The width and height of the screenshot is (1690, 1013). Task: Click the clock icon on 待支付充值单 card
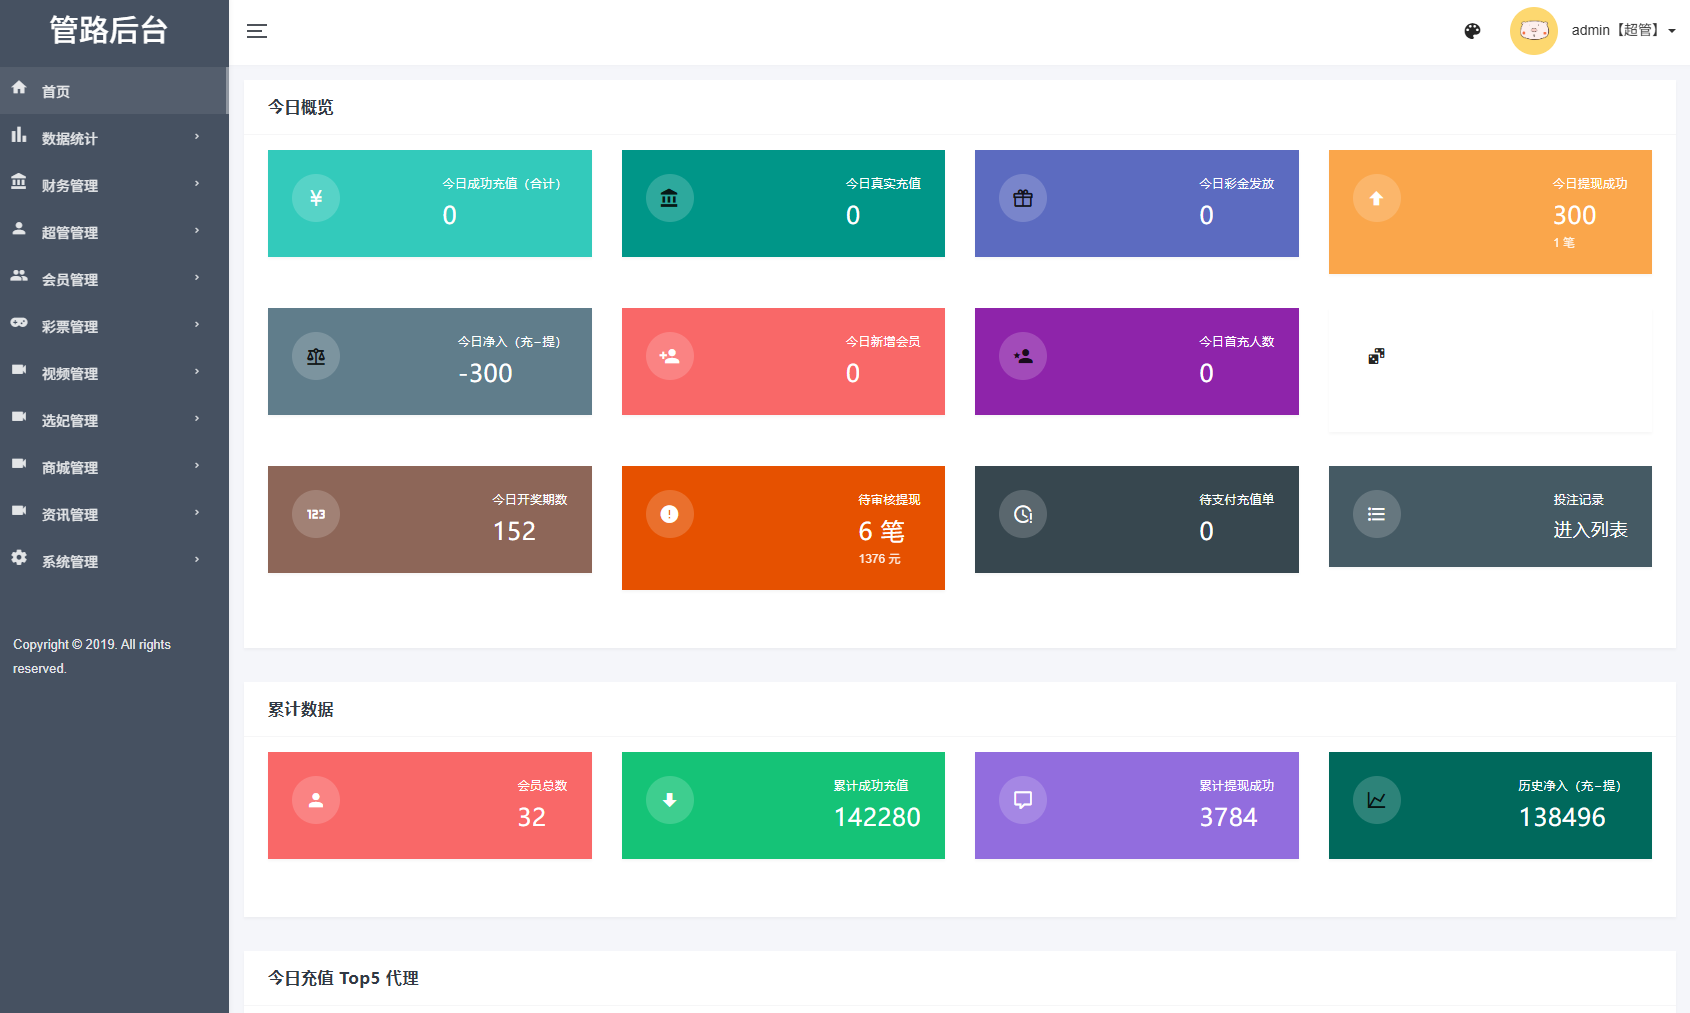[x=1022, y=514]
